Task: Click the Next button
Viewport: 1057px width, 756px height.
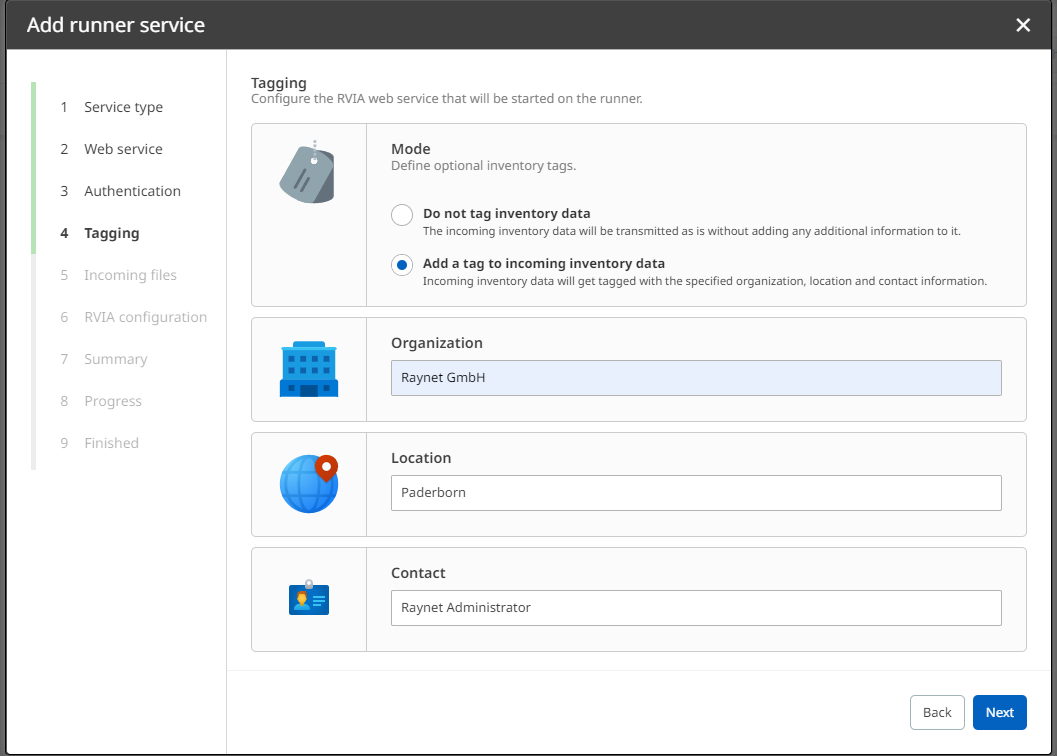Action: (x=999, y=712)
